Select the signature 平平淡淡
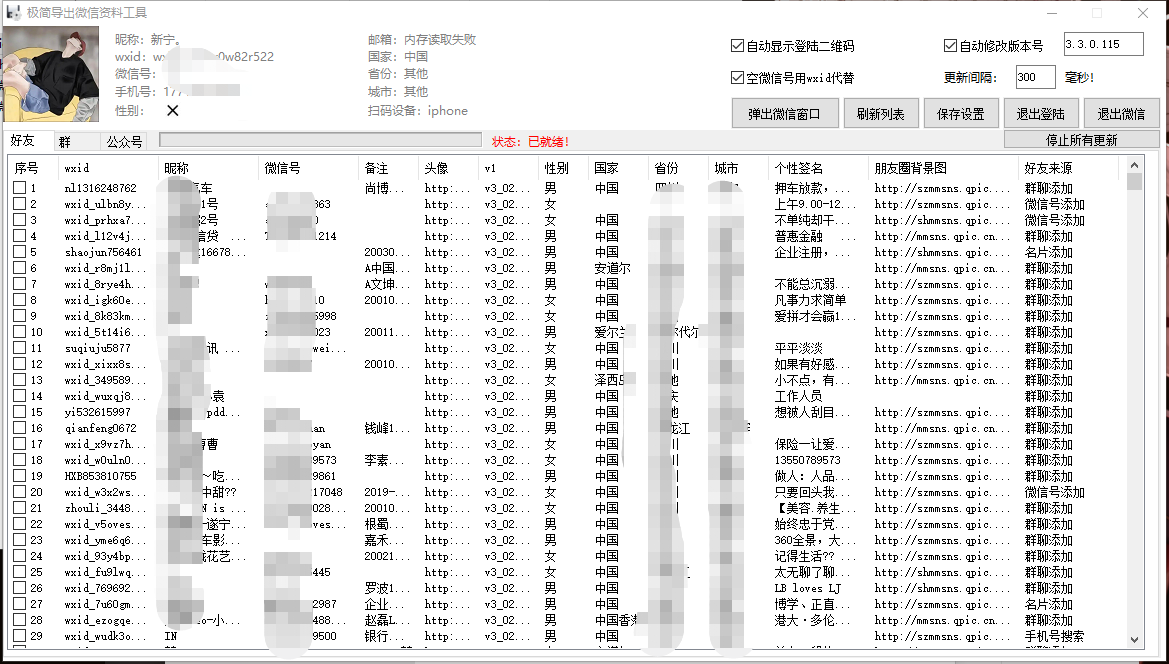 click(798, 348)
